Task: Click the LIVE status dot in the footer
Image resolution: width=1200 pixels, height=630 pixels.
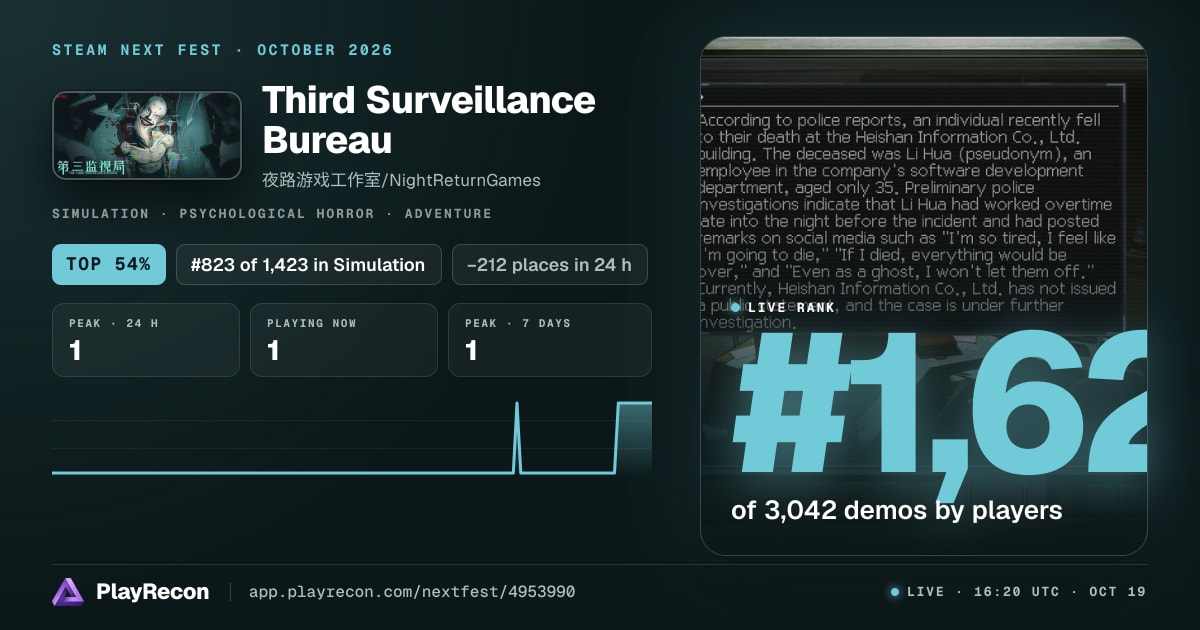Action: coord(895,592)
